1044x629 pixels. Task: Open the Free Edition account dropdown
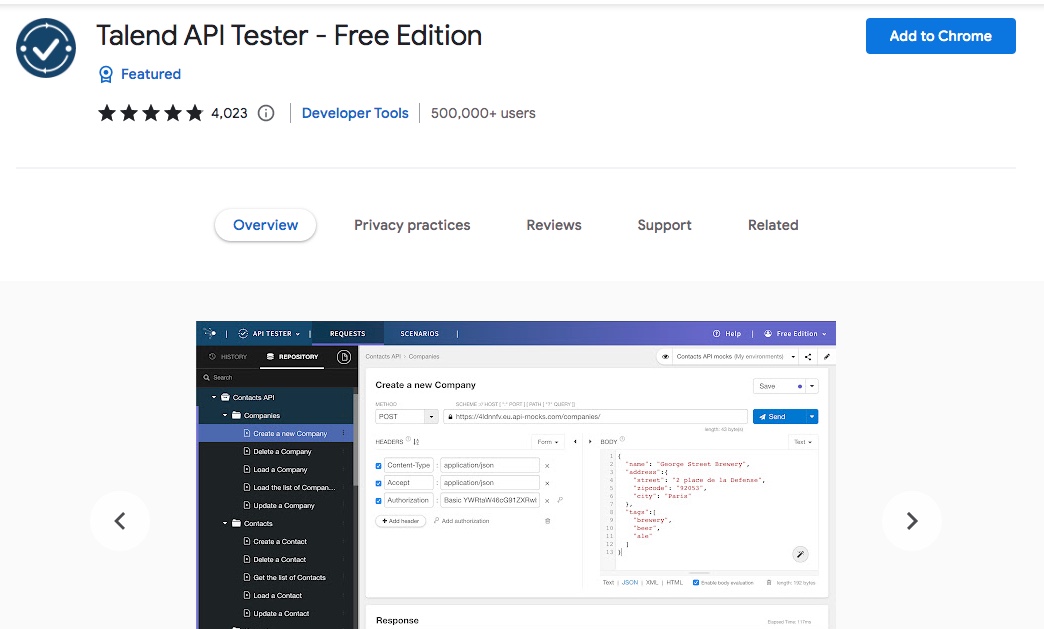[x=795, y=333]
